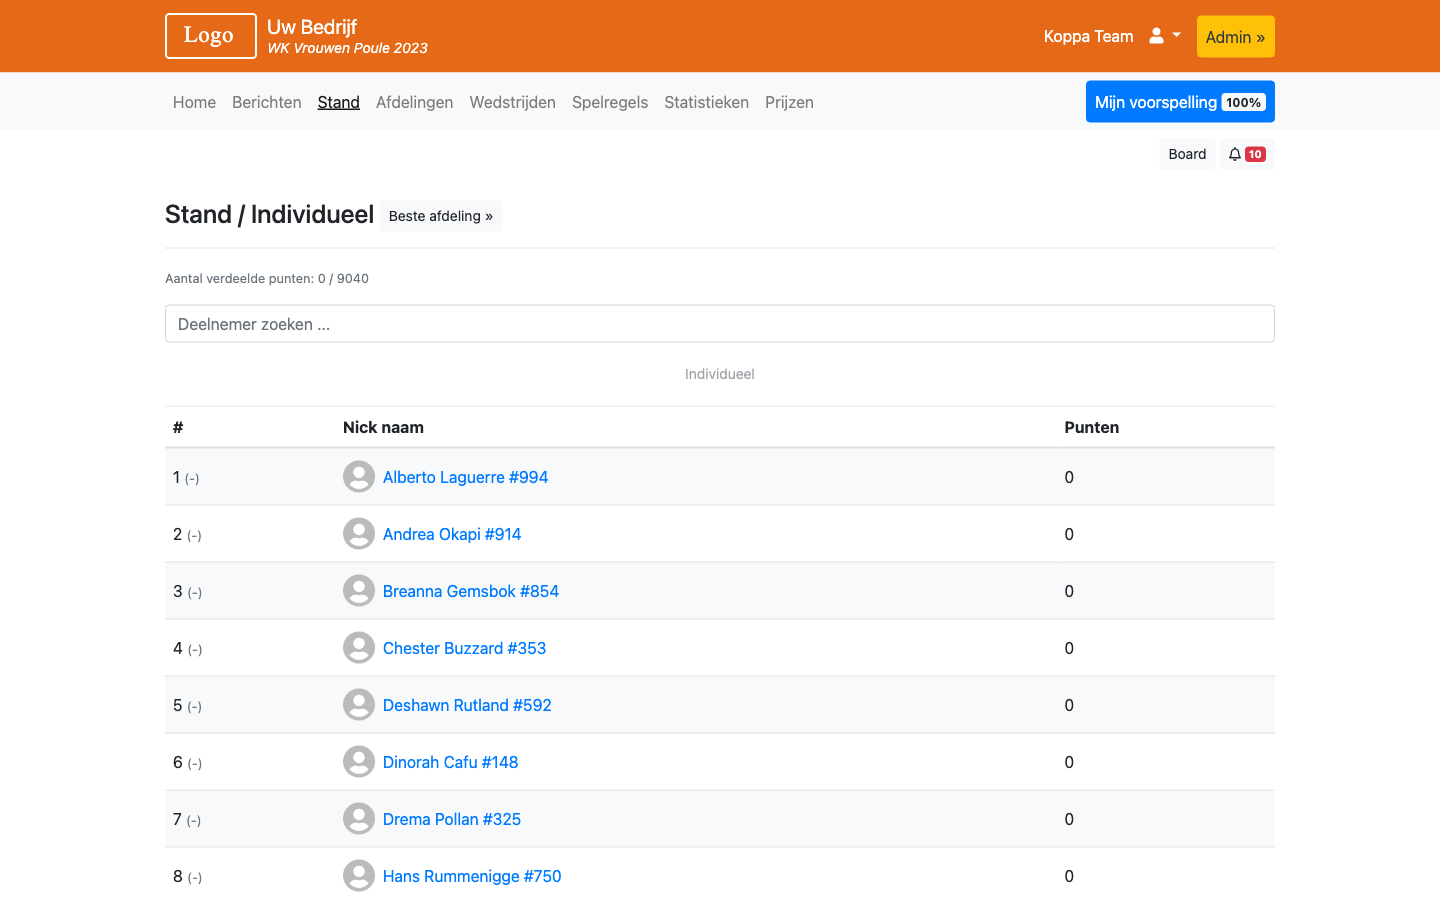1440x900 pixels.
Task: Select the Prijzen menu item
Action: [789, 102]
